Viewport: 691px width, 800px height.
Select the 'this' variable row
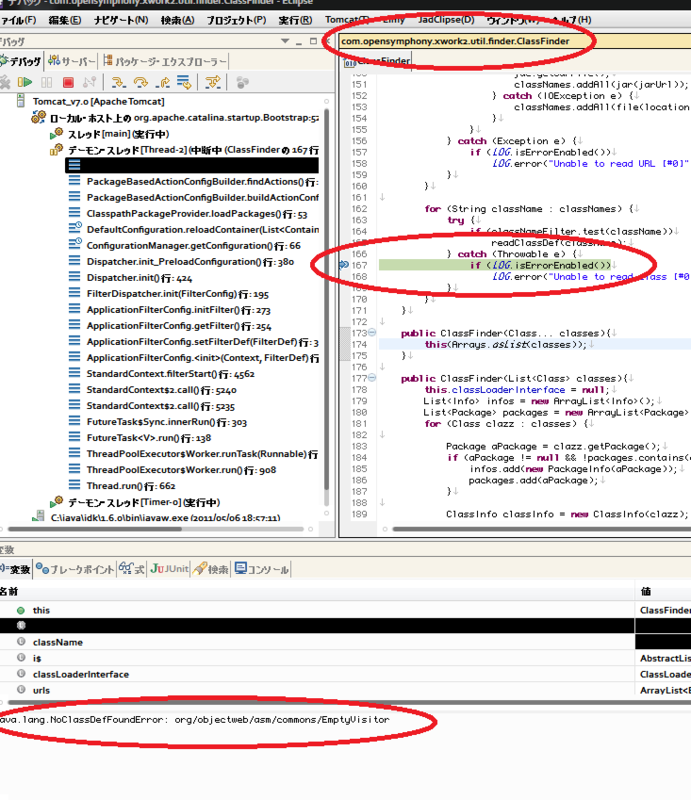point(346,610)
